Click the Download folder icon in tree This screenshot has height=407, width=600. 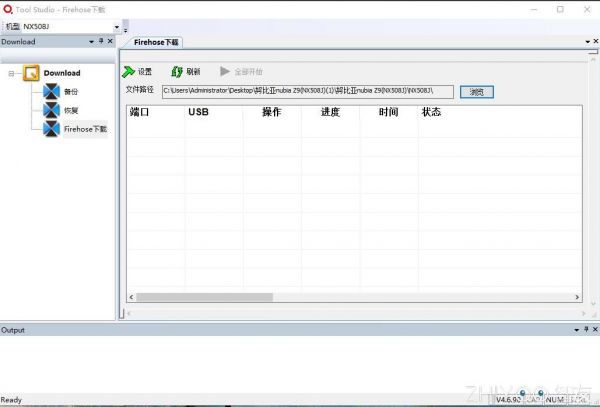coord(31,73)
